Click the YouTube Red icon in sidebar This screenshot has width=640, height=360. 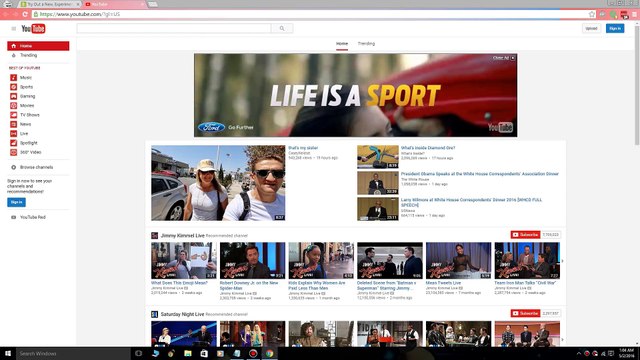tap(13, 217)
